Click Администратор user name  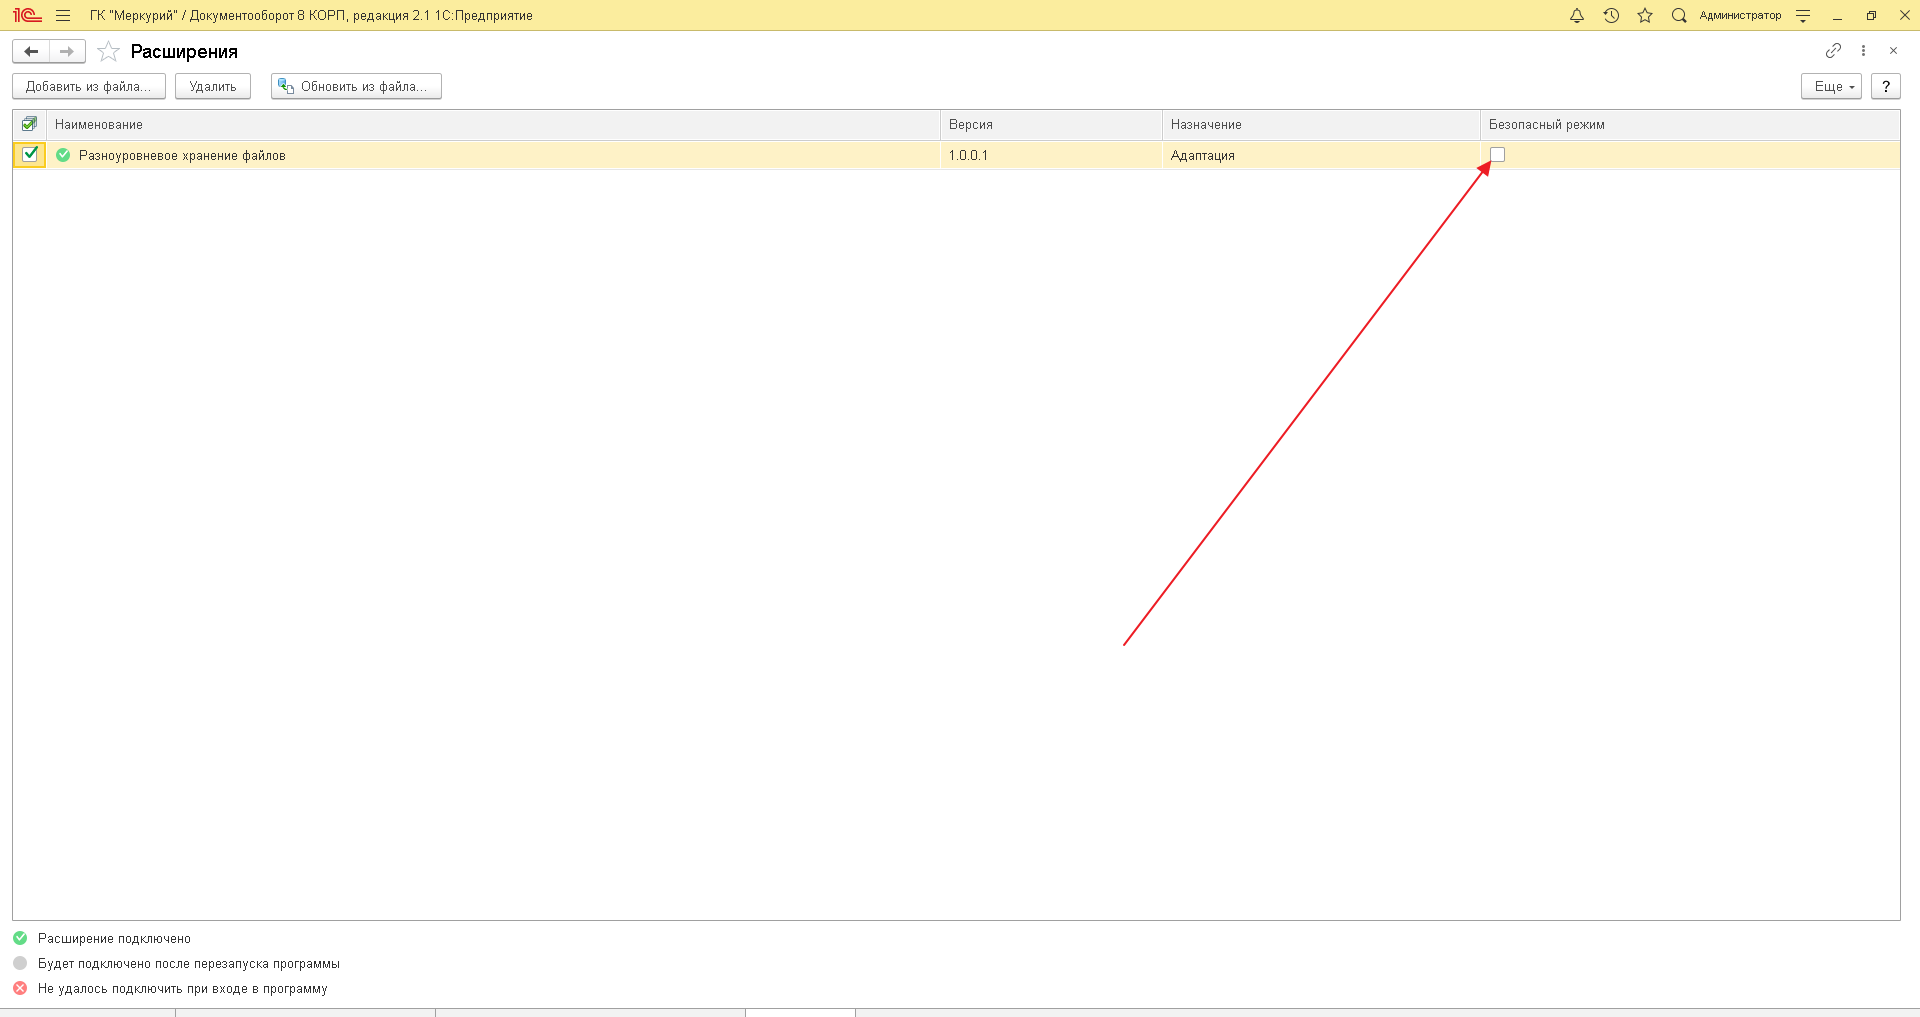coord(1740,15)
